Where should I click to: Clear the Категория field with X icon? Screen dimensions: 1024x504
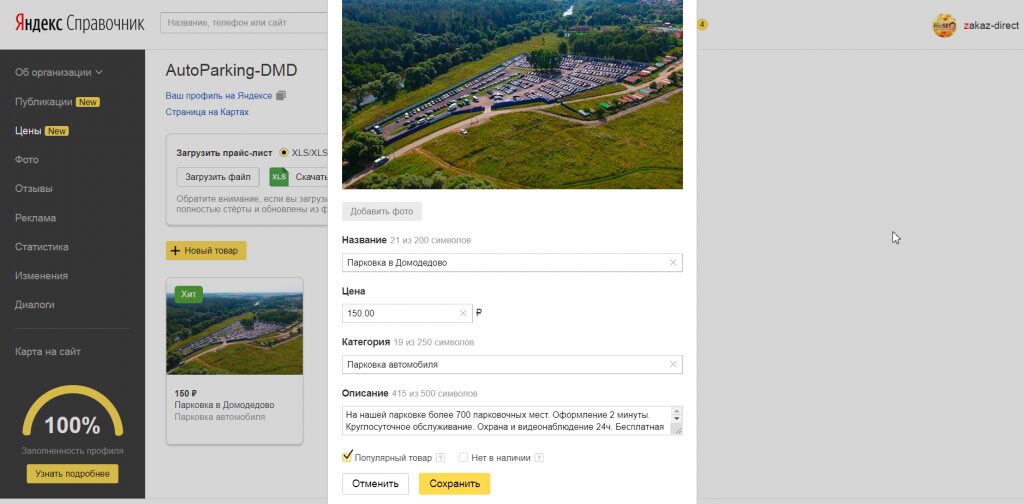[x=673, y=365]
